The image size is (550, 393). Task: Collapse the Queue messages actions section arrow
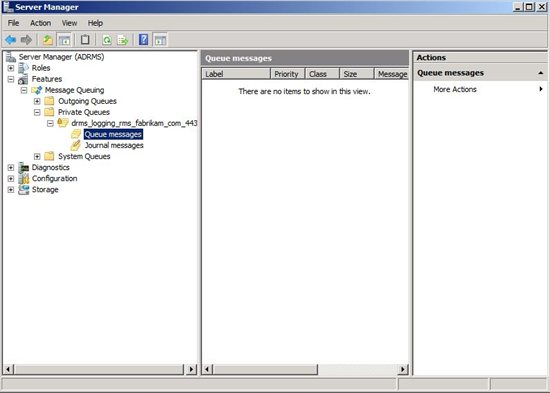tap(541, 73)
